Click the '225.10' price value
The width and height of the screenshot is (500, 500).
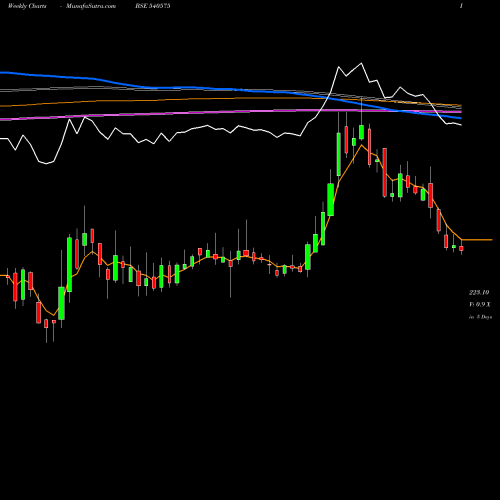[x=479, y=292]
